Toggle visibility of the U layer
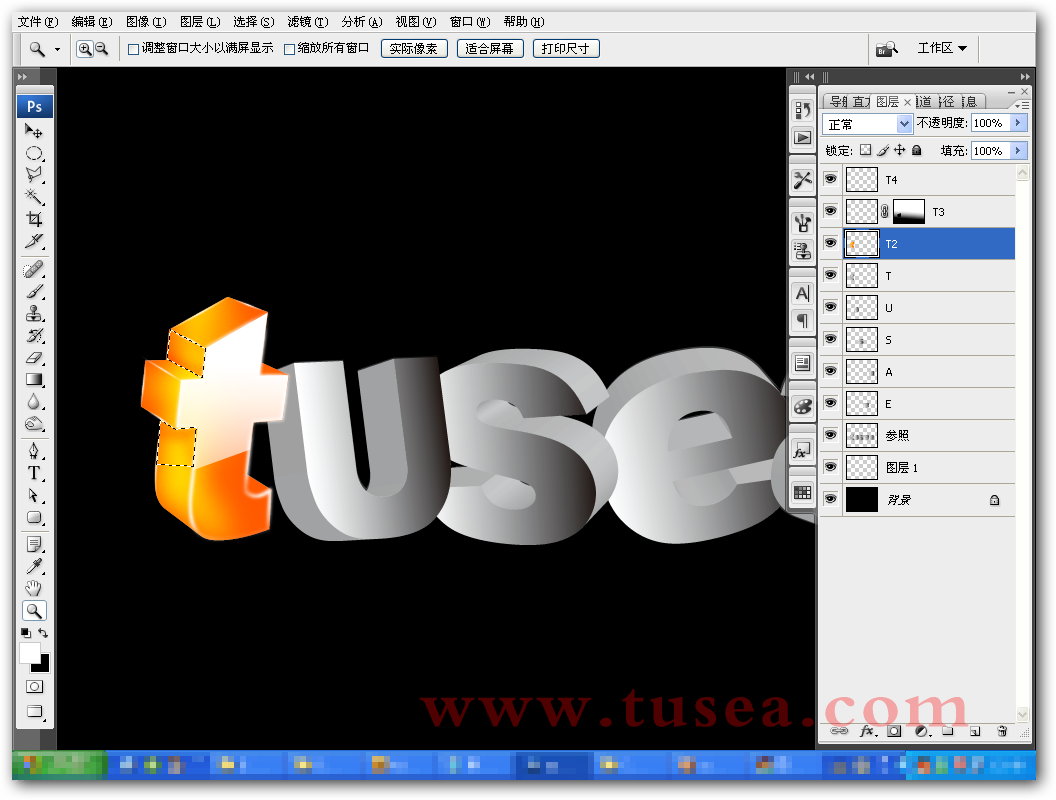This screenshot has height=800, width=1056. (830, 307)
